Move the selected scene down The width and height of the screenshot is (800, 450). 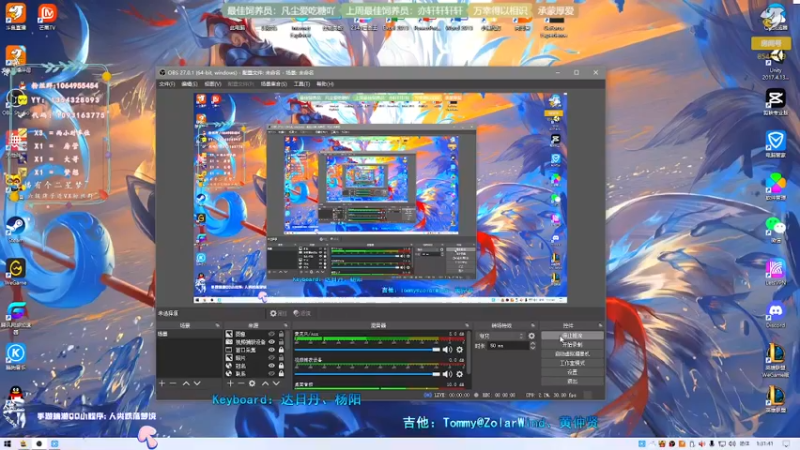tap(197, 383)
